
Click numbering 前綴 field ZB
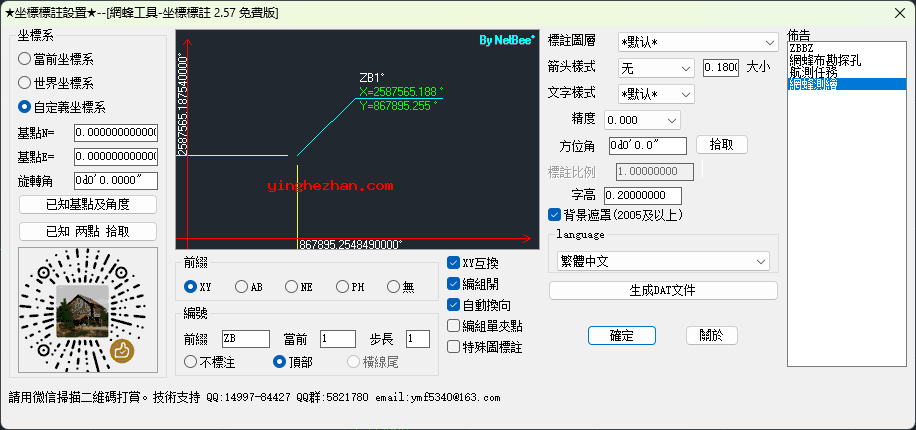coord(246,339)
